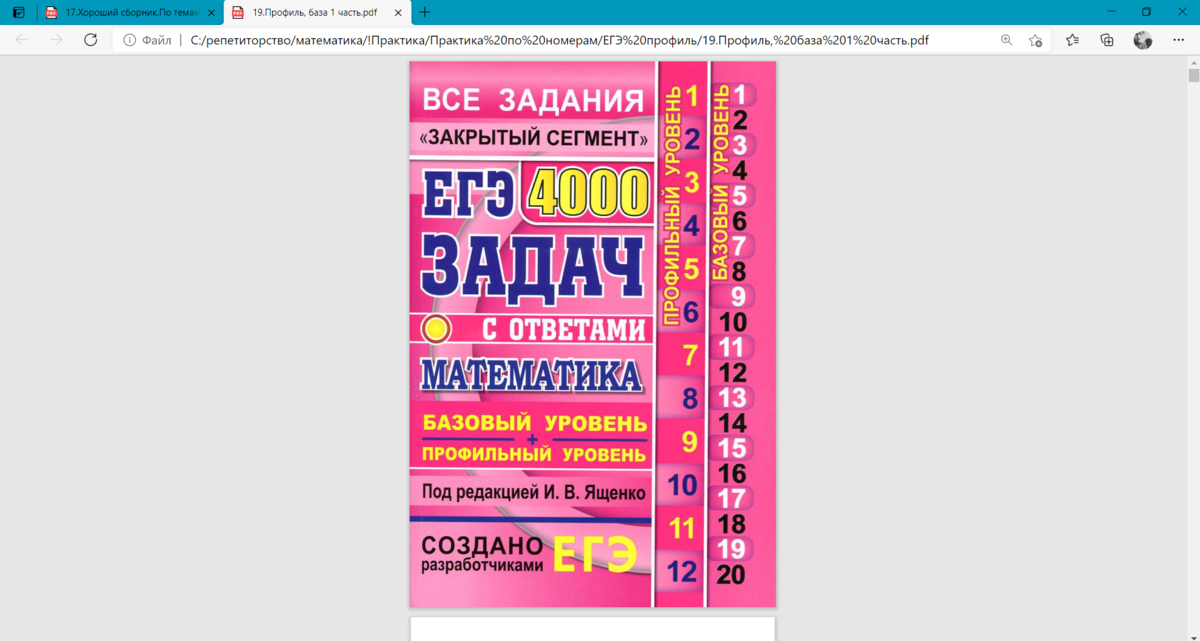The height and width of the screenshot is (641, 1200).
Task: Open a new tab with the plus button
Action: pyautogui.click(x=425, y=13)
